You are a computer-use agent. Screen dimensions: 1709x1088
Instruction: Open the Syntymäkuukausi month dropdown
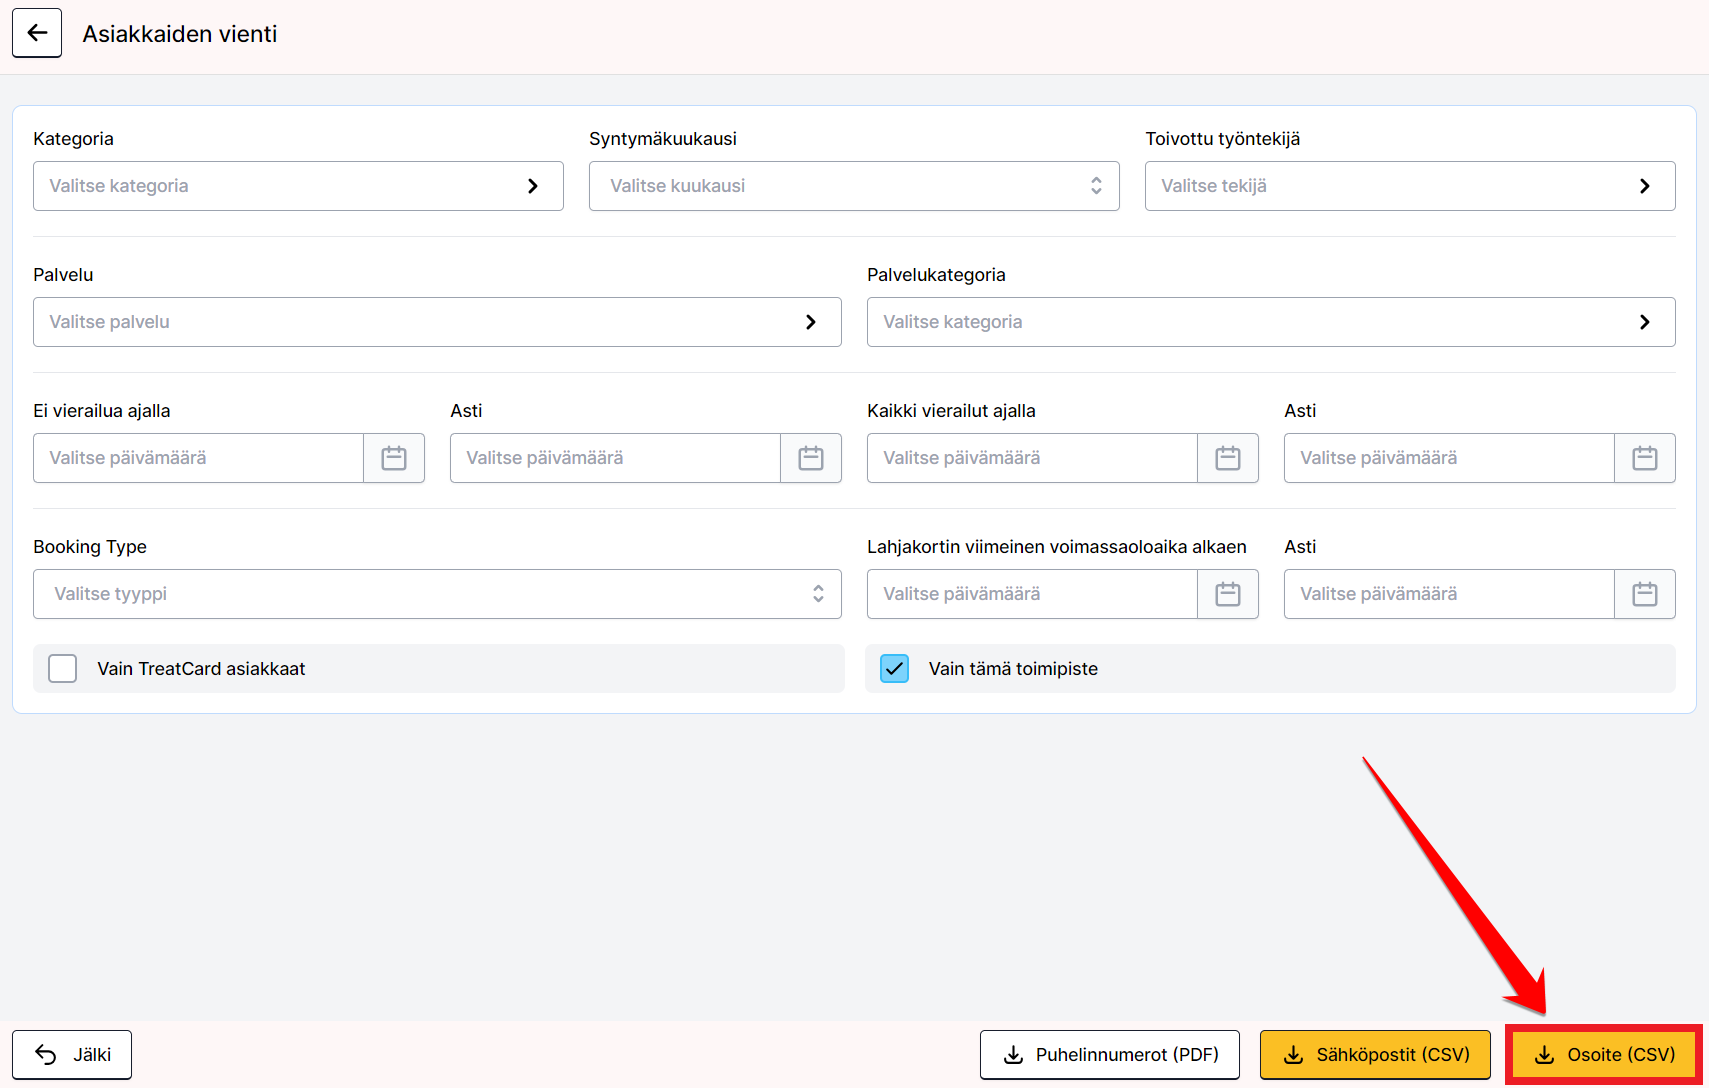(854, 186)
